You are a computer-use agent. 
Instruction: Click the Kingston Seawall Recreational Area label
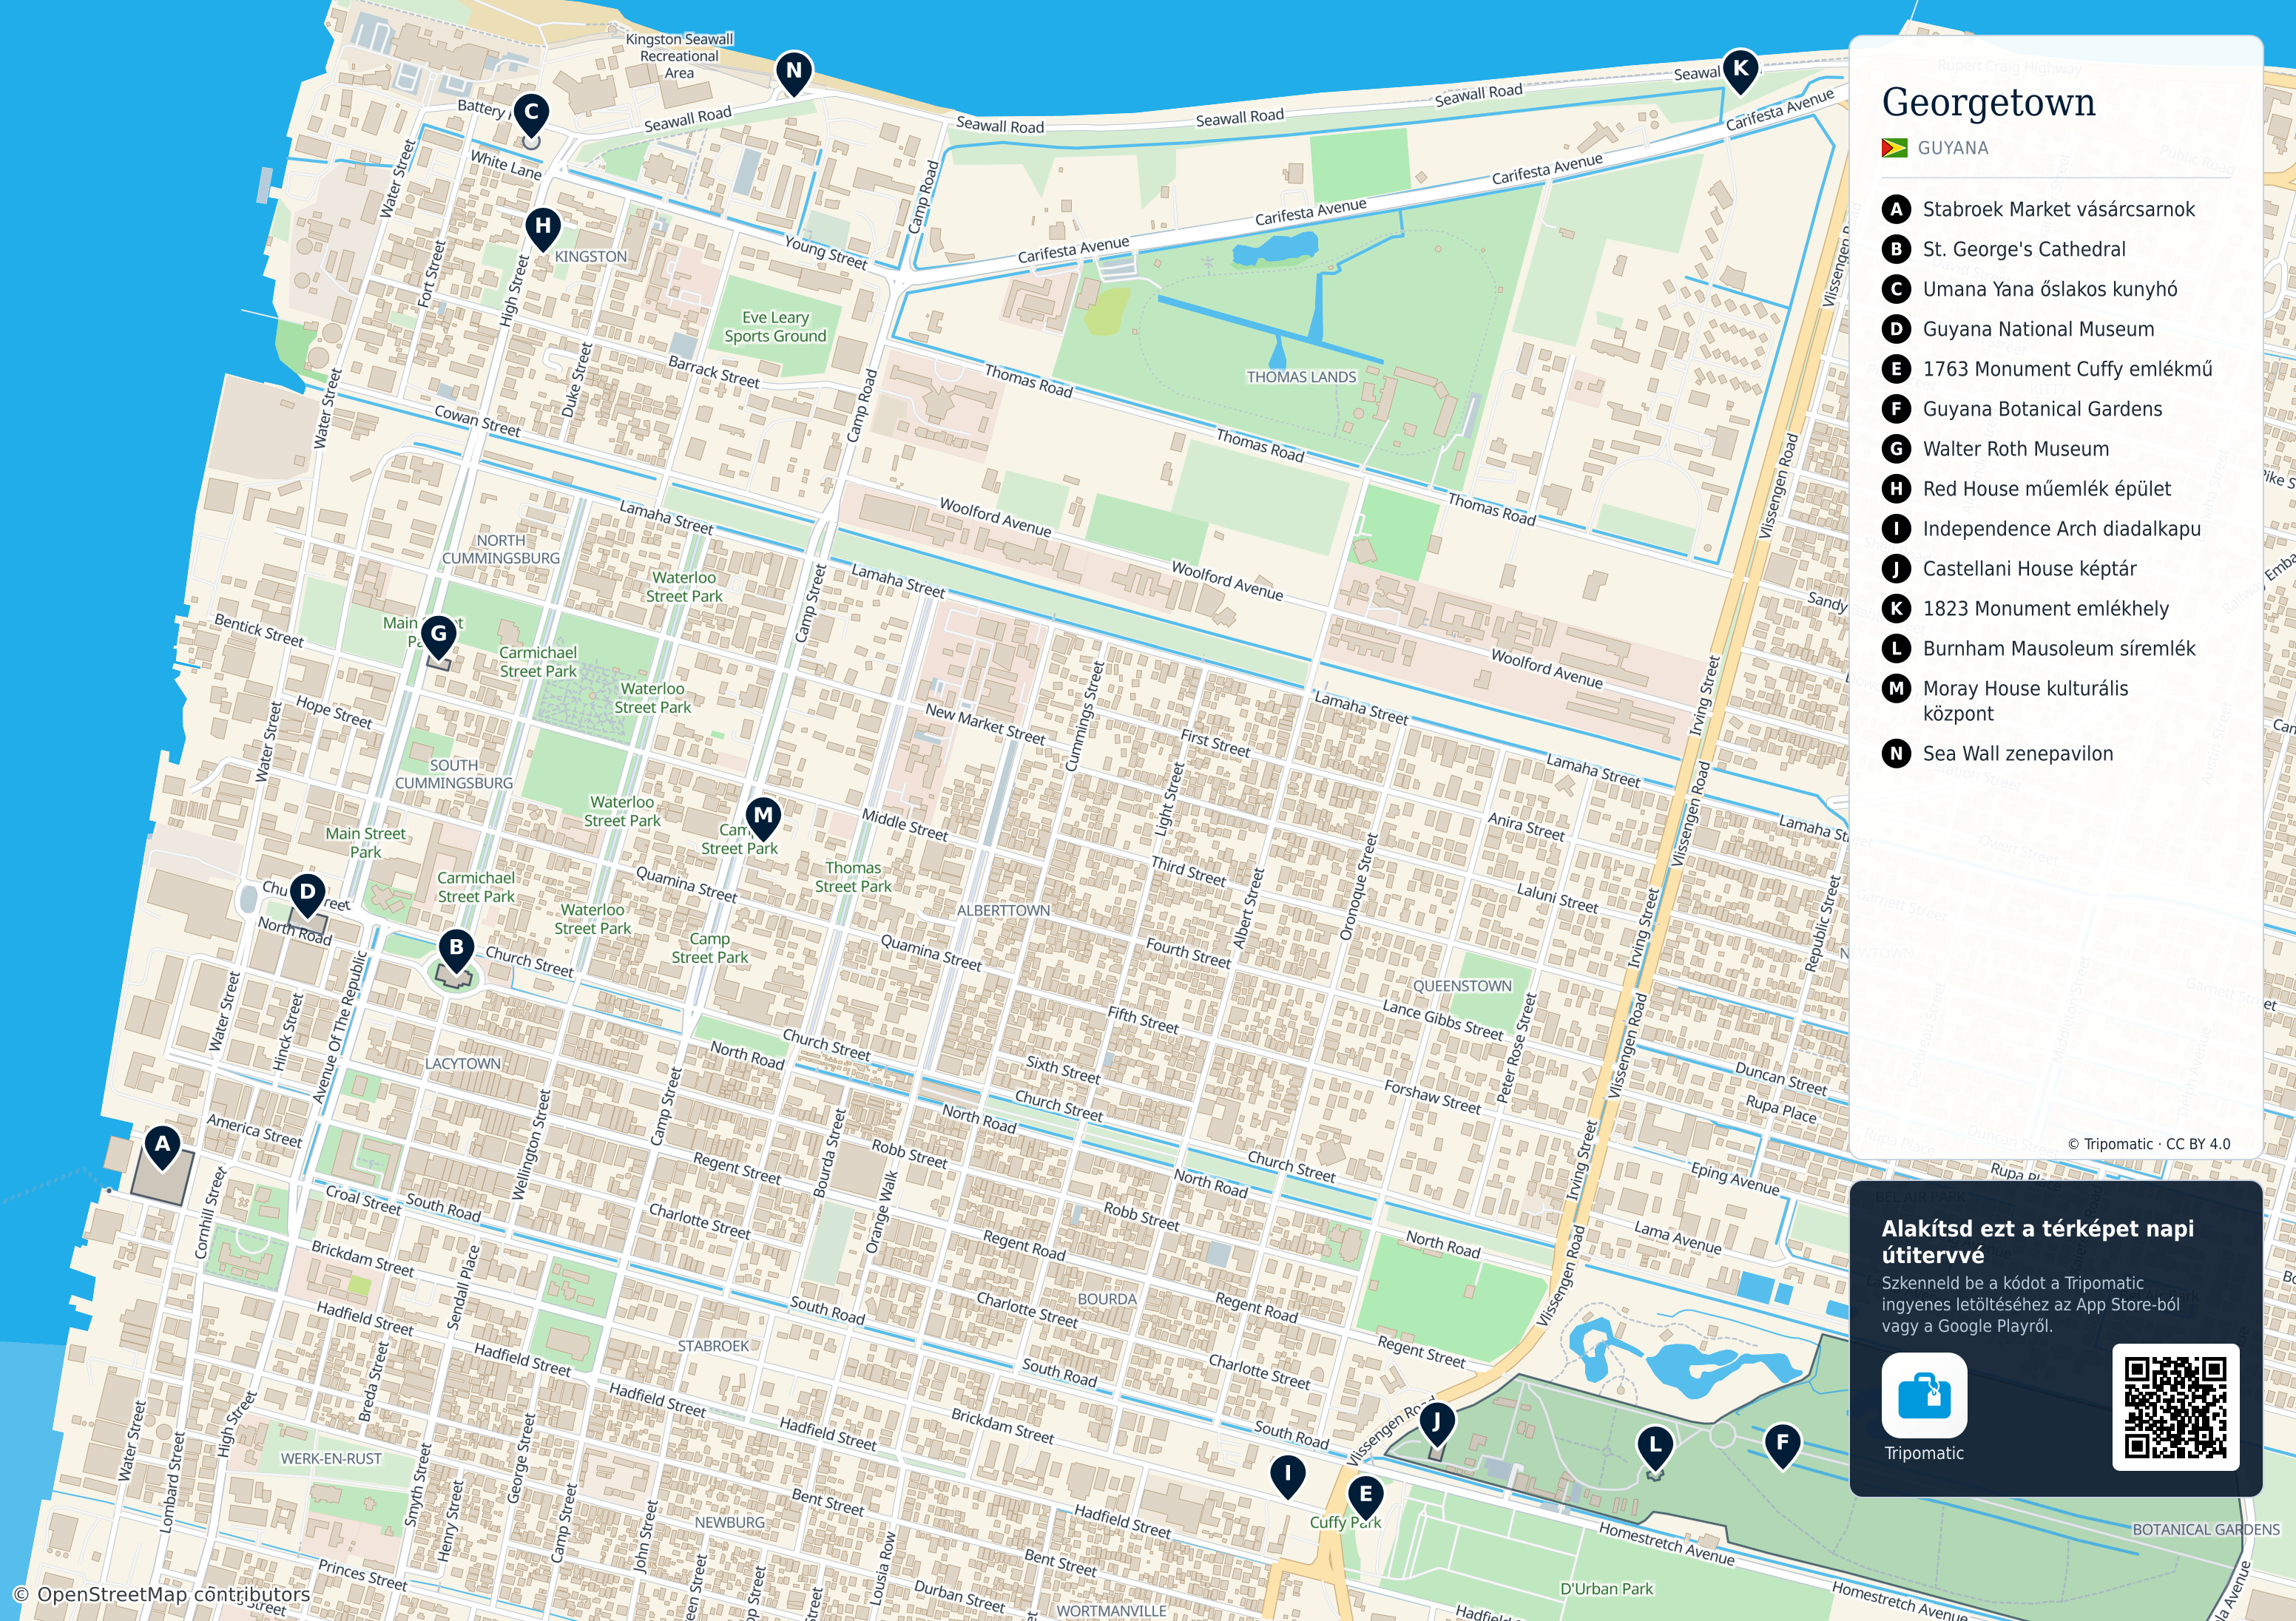pos(679,56)
